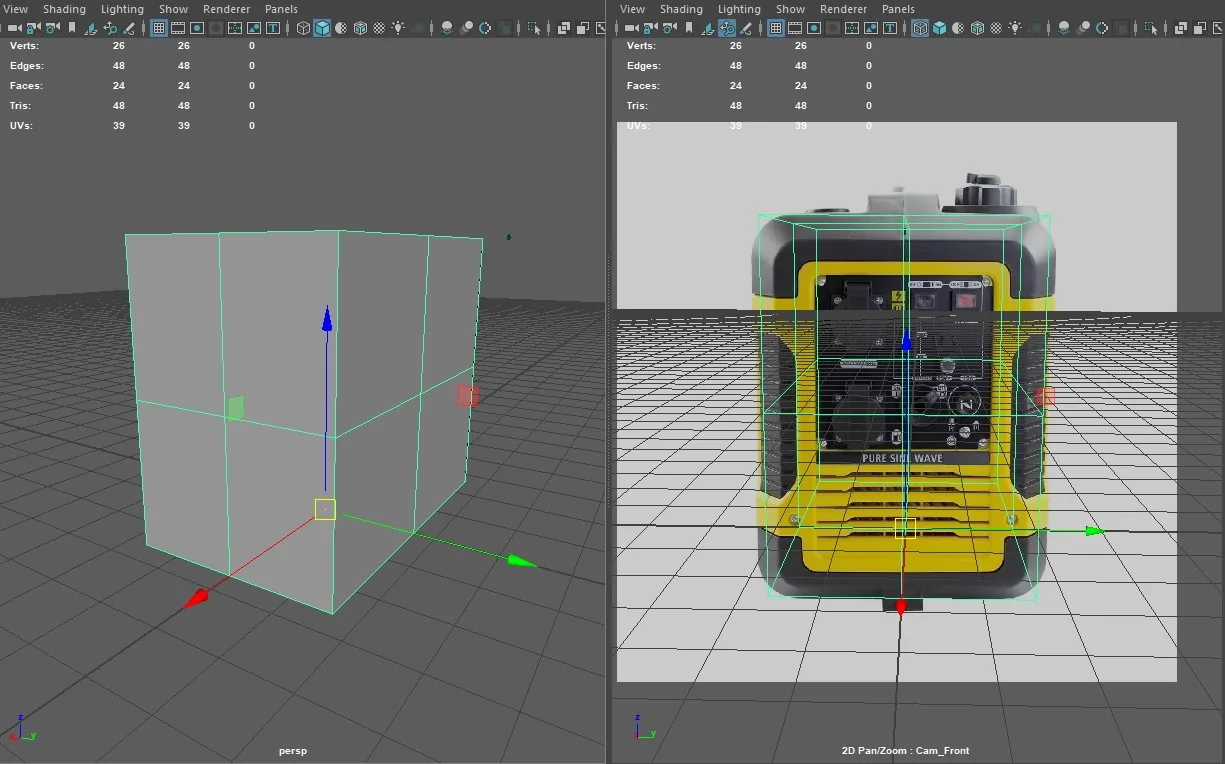This screenshot has width=1225, height=764.
Task: Toggle Resolution Gate in persp panel toolbar
Action: (x=198, y=29)
